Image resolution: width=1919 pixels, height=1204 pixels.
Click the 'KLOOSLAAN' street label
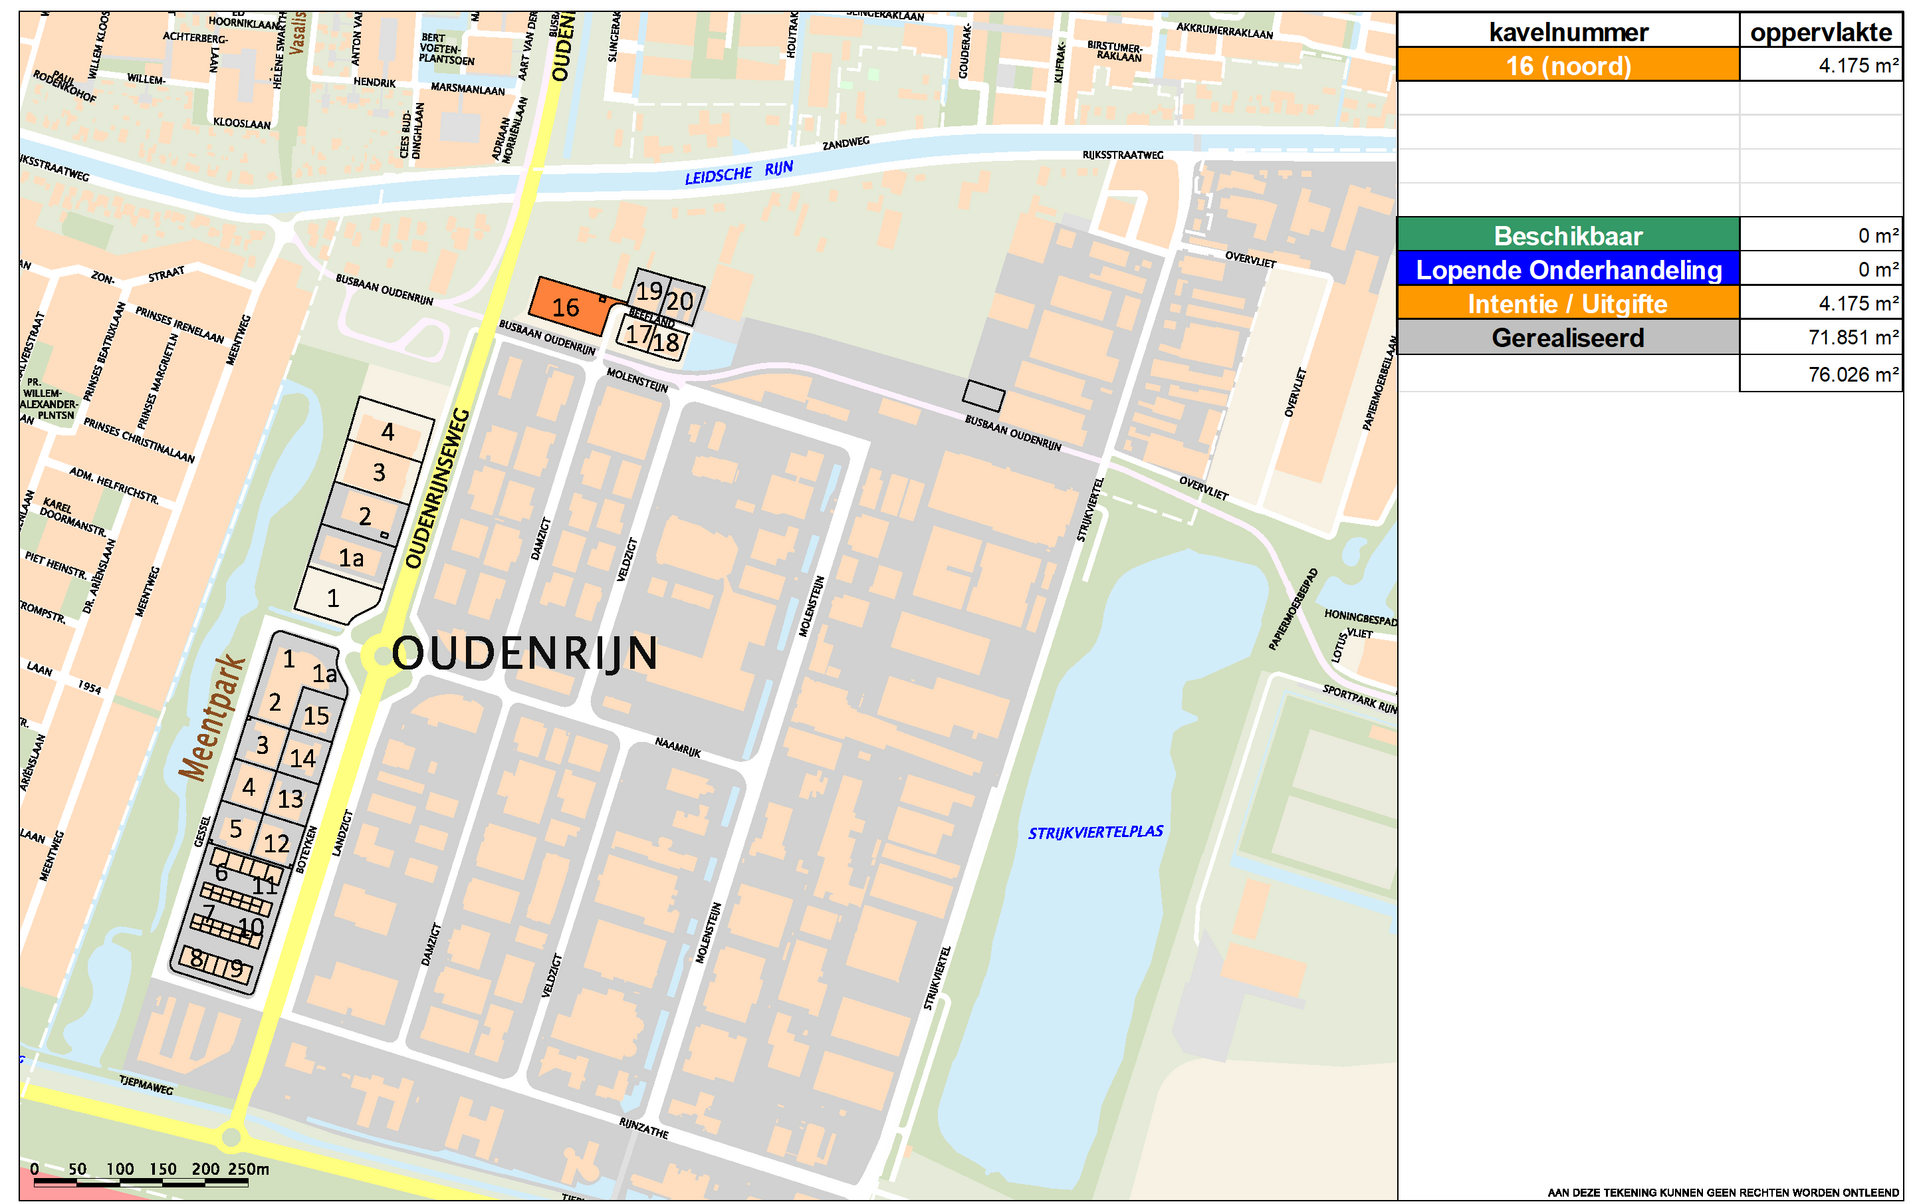pos(242,123)
